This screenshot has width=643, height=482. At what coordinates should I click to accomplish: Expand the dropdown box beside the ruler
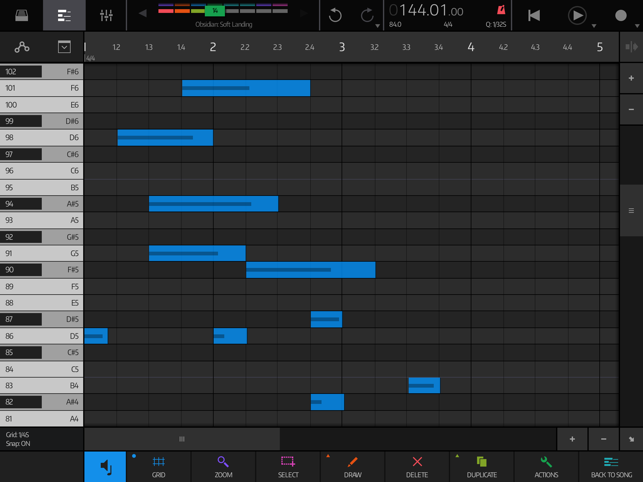(64, 47)
